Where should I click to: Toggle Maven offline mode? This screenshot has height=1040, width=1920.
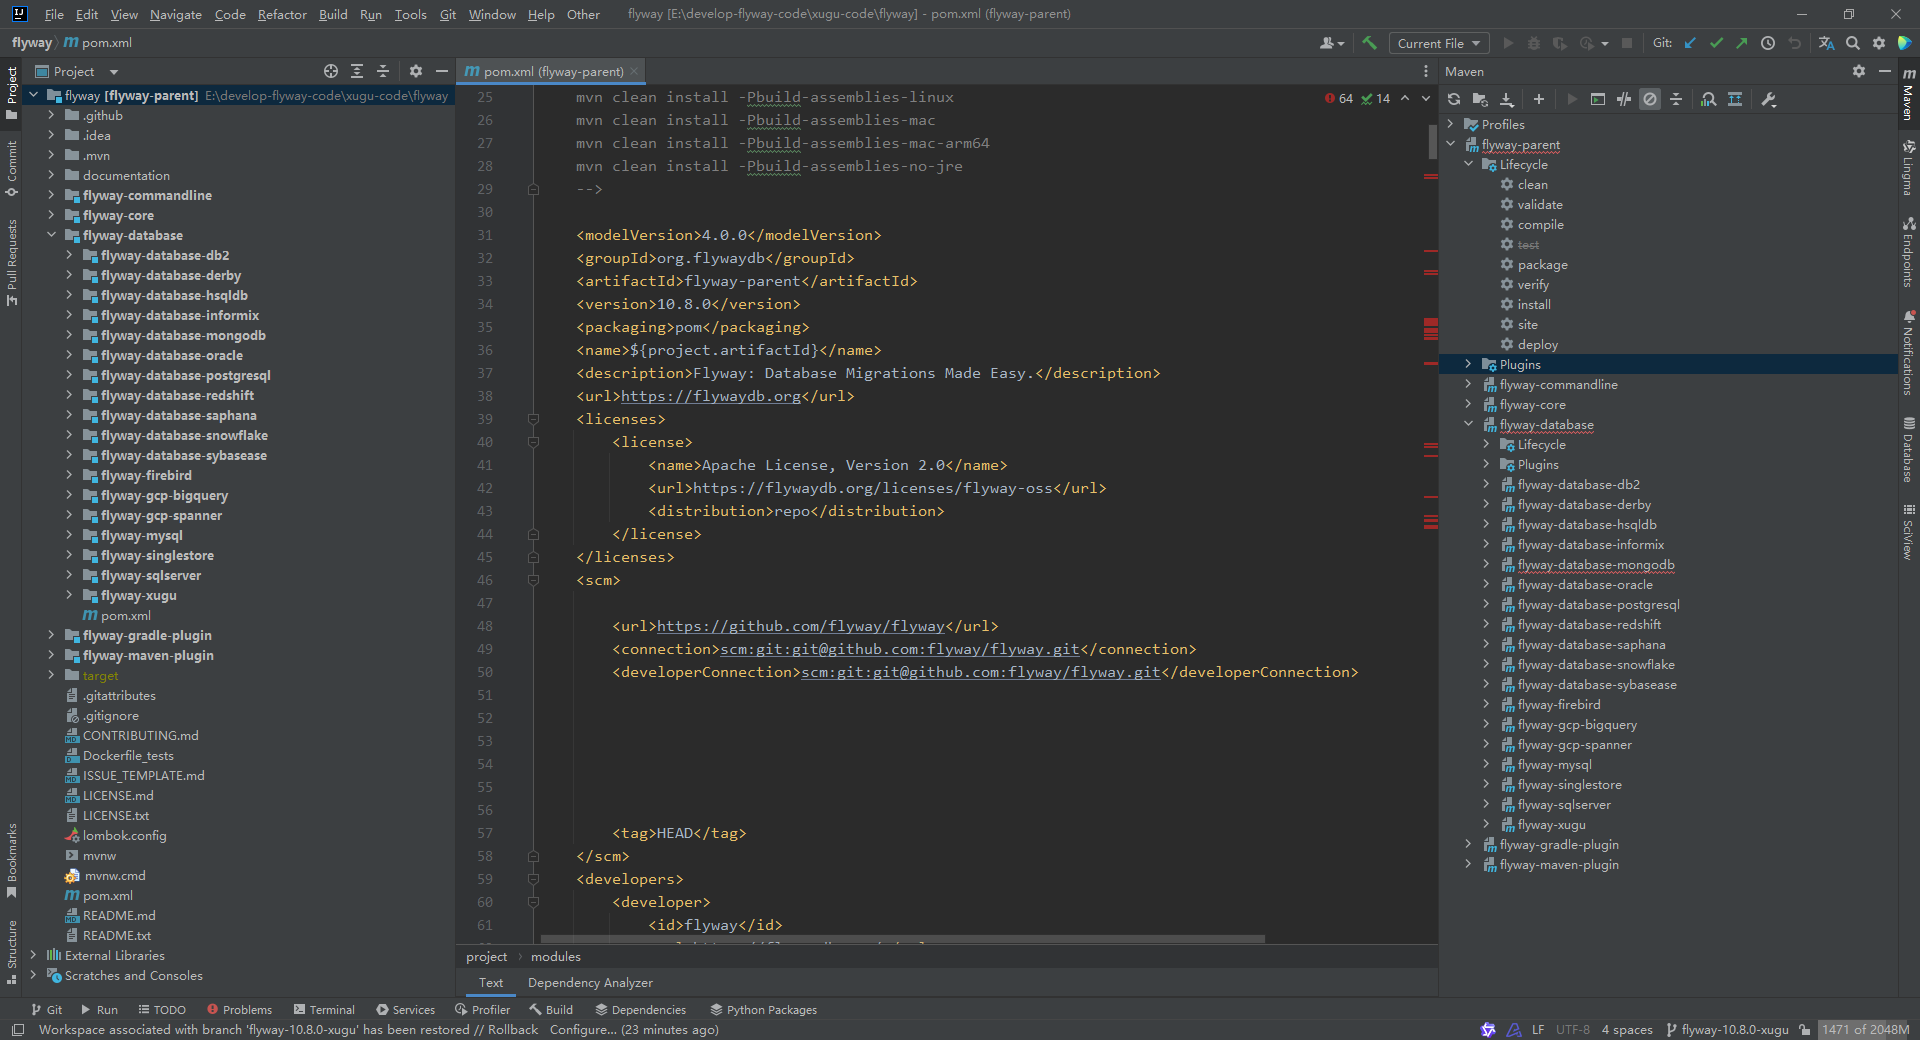[x=1624, y=99]
